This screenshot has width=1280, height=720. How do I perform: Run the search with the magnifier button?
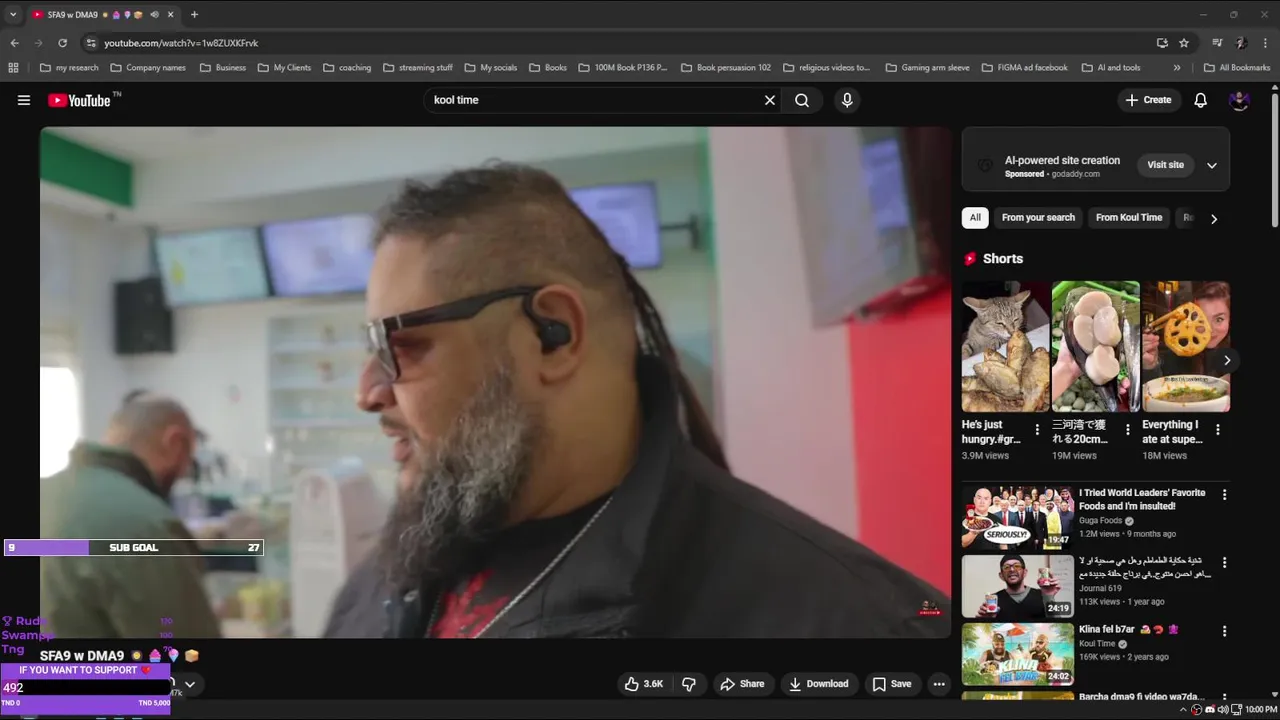(802, 100)
